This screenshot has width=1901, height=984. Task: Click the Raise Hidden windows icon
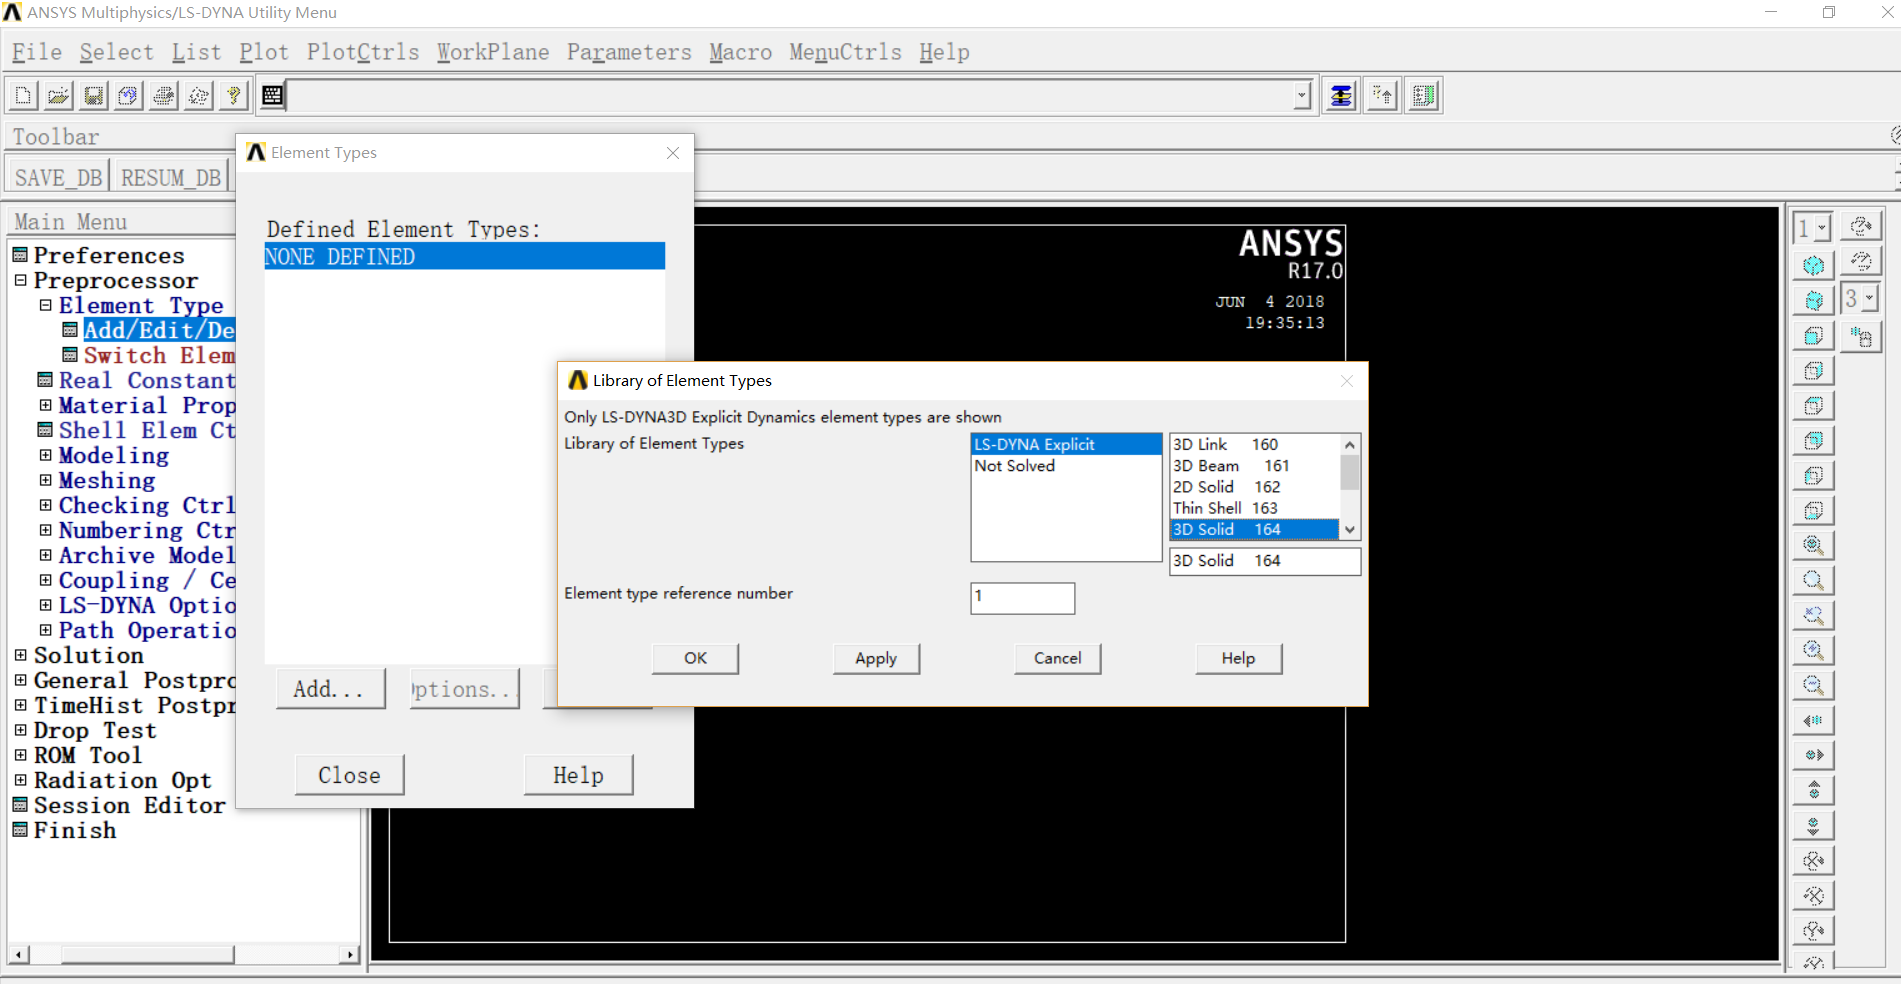[x=1341, y=96]
